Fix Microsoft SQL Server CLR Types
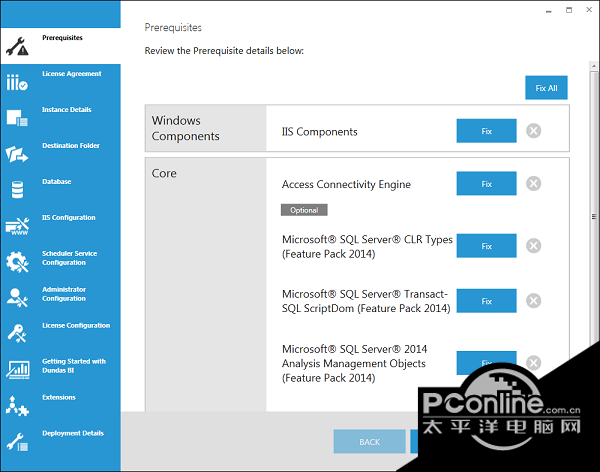Screen dimensions: 600x472 tap(486, 245)
